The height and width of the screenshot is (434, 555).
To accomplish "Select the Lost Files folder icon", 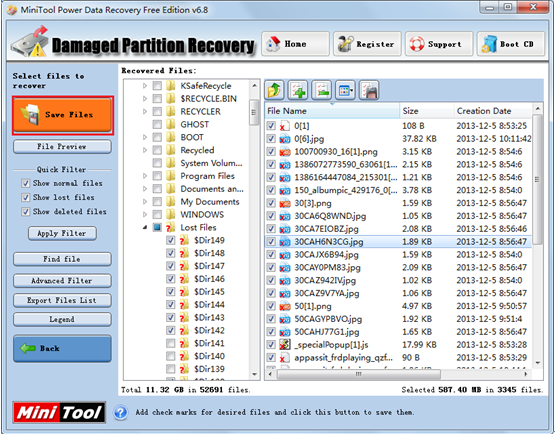I will click(171, 227).
